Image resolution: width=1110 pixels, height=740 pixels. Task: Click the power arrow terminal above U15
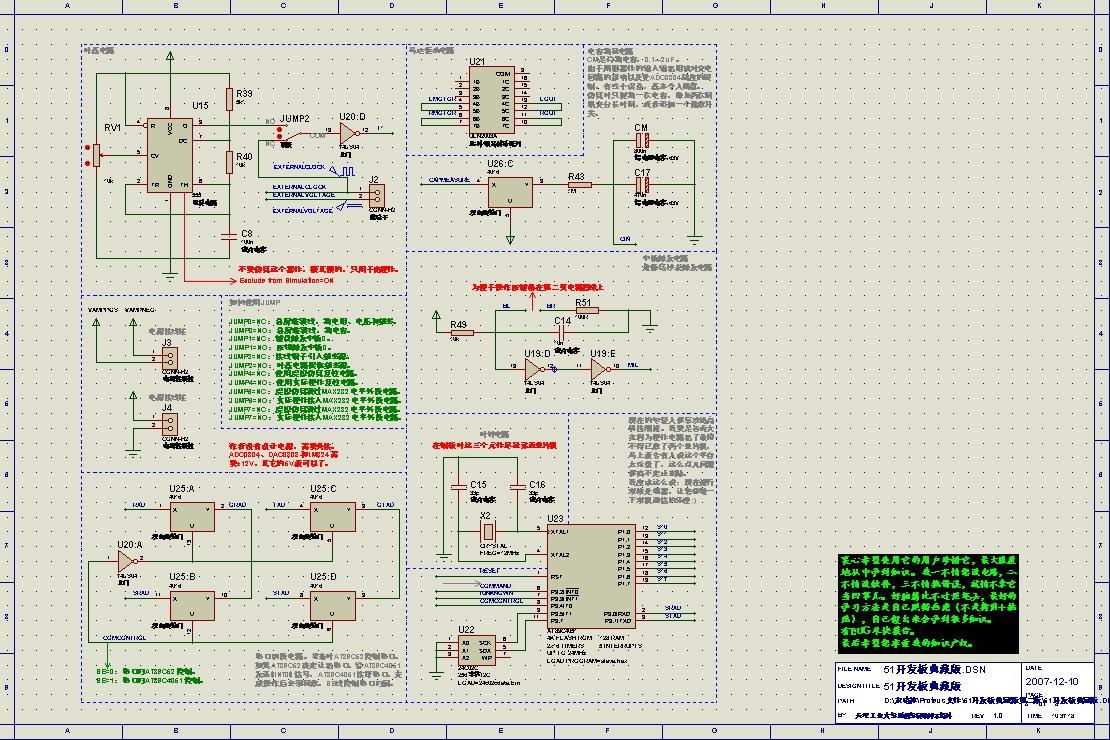point(170,56)
